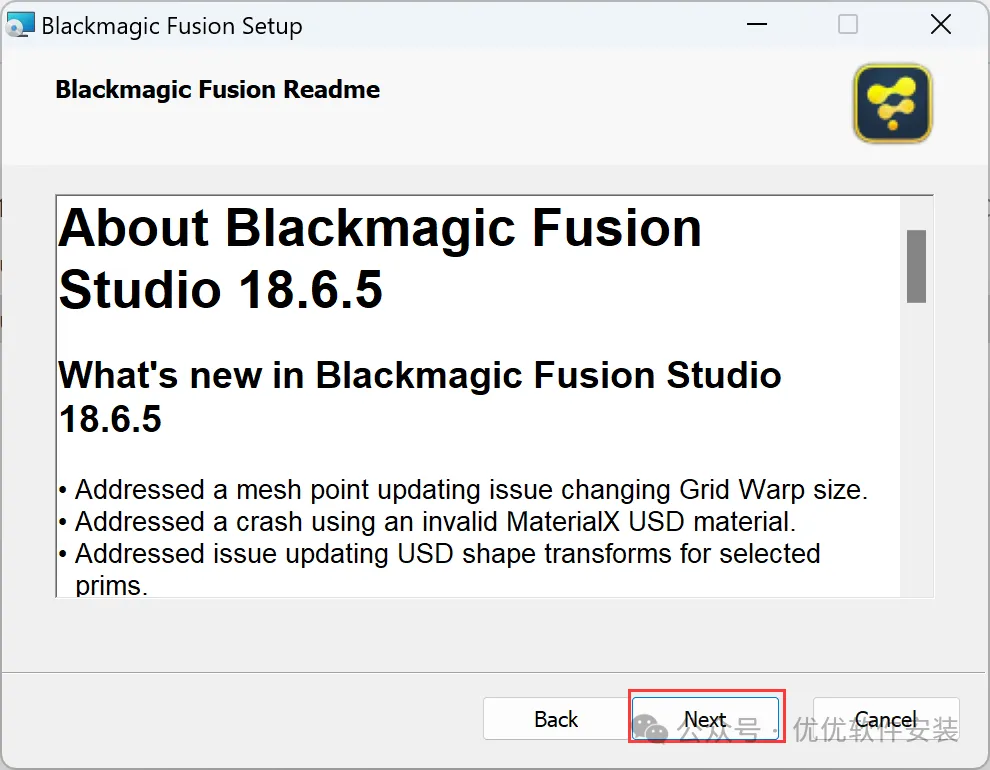
Task: Close the Blackmagic Fusion Setup dialog
Action: pyautogui.click(x=940, y=25)
